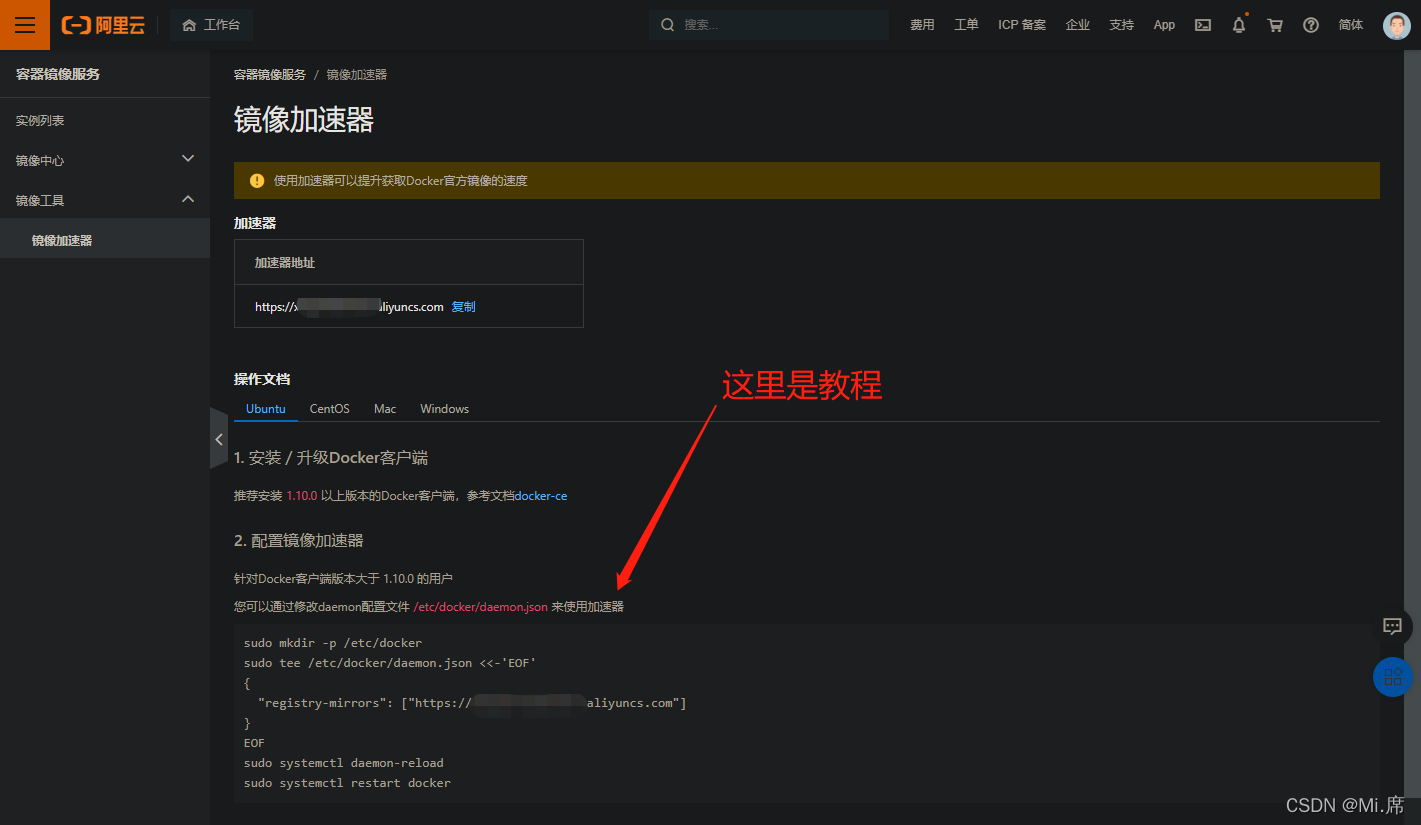
Task: Click the /etc/docker/daemon.json path text
Action: pos(481,607)
